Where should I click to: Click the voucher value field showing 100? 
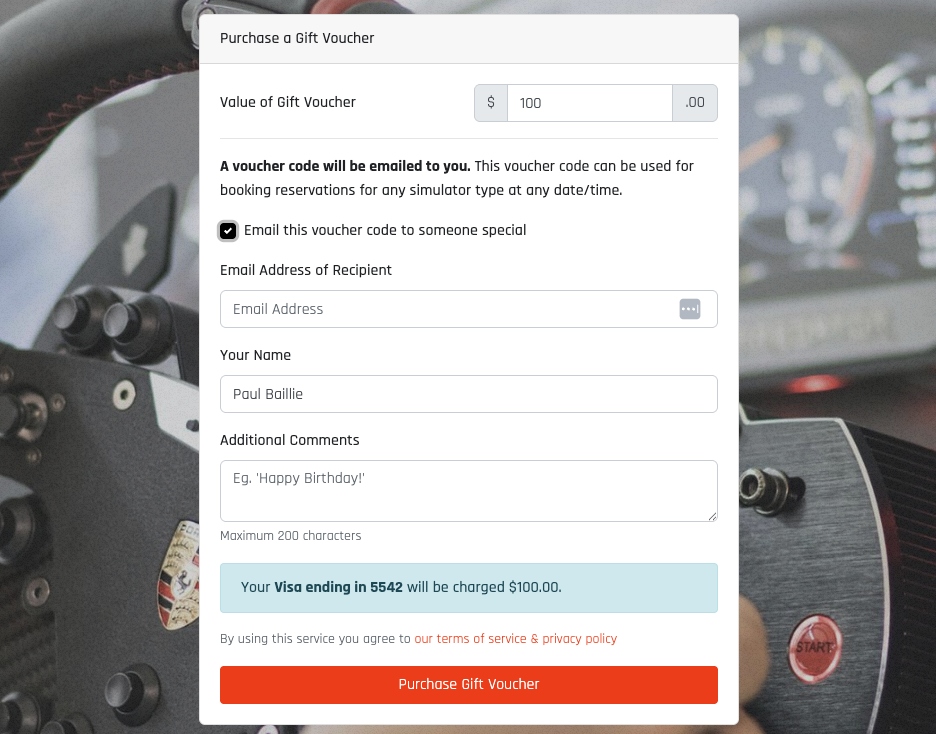point(590,103)
